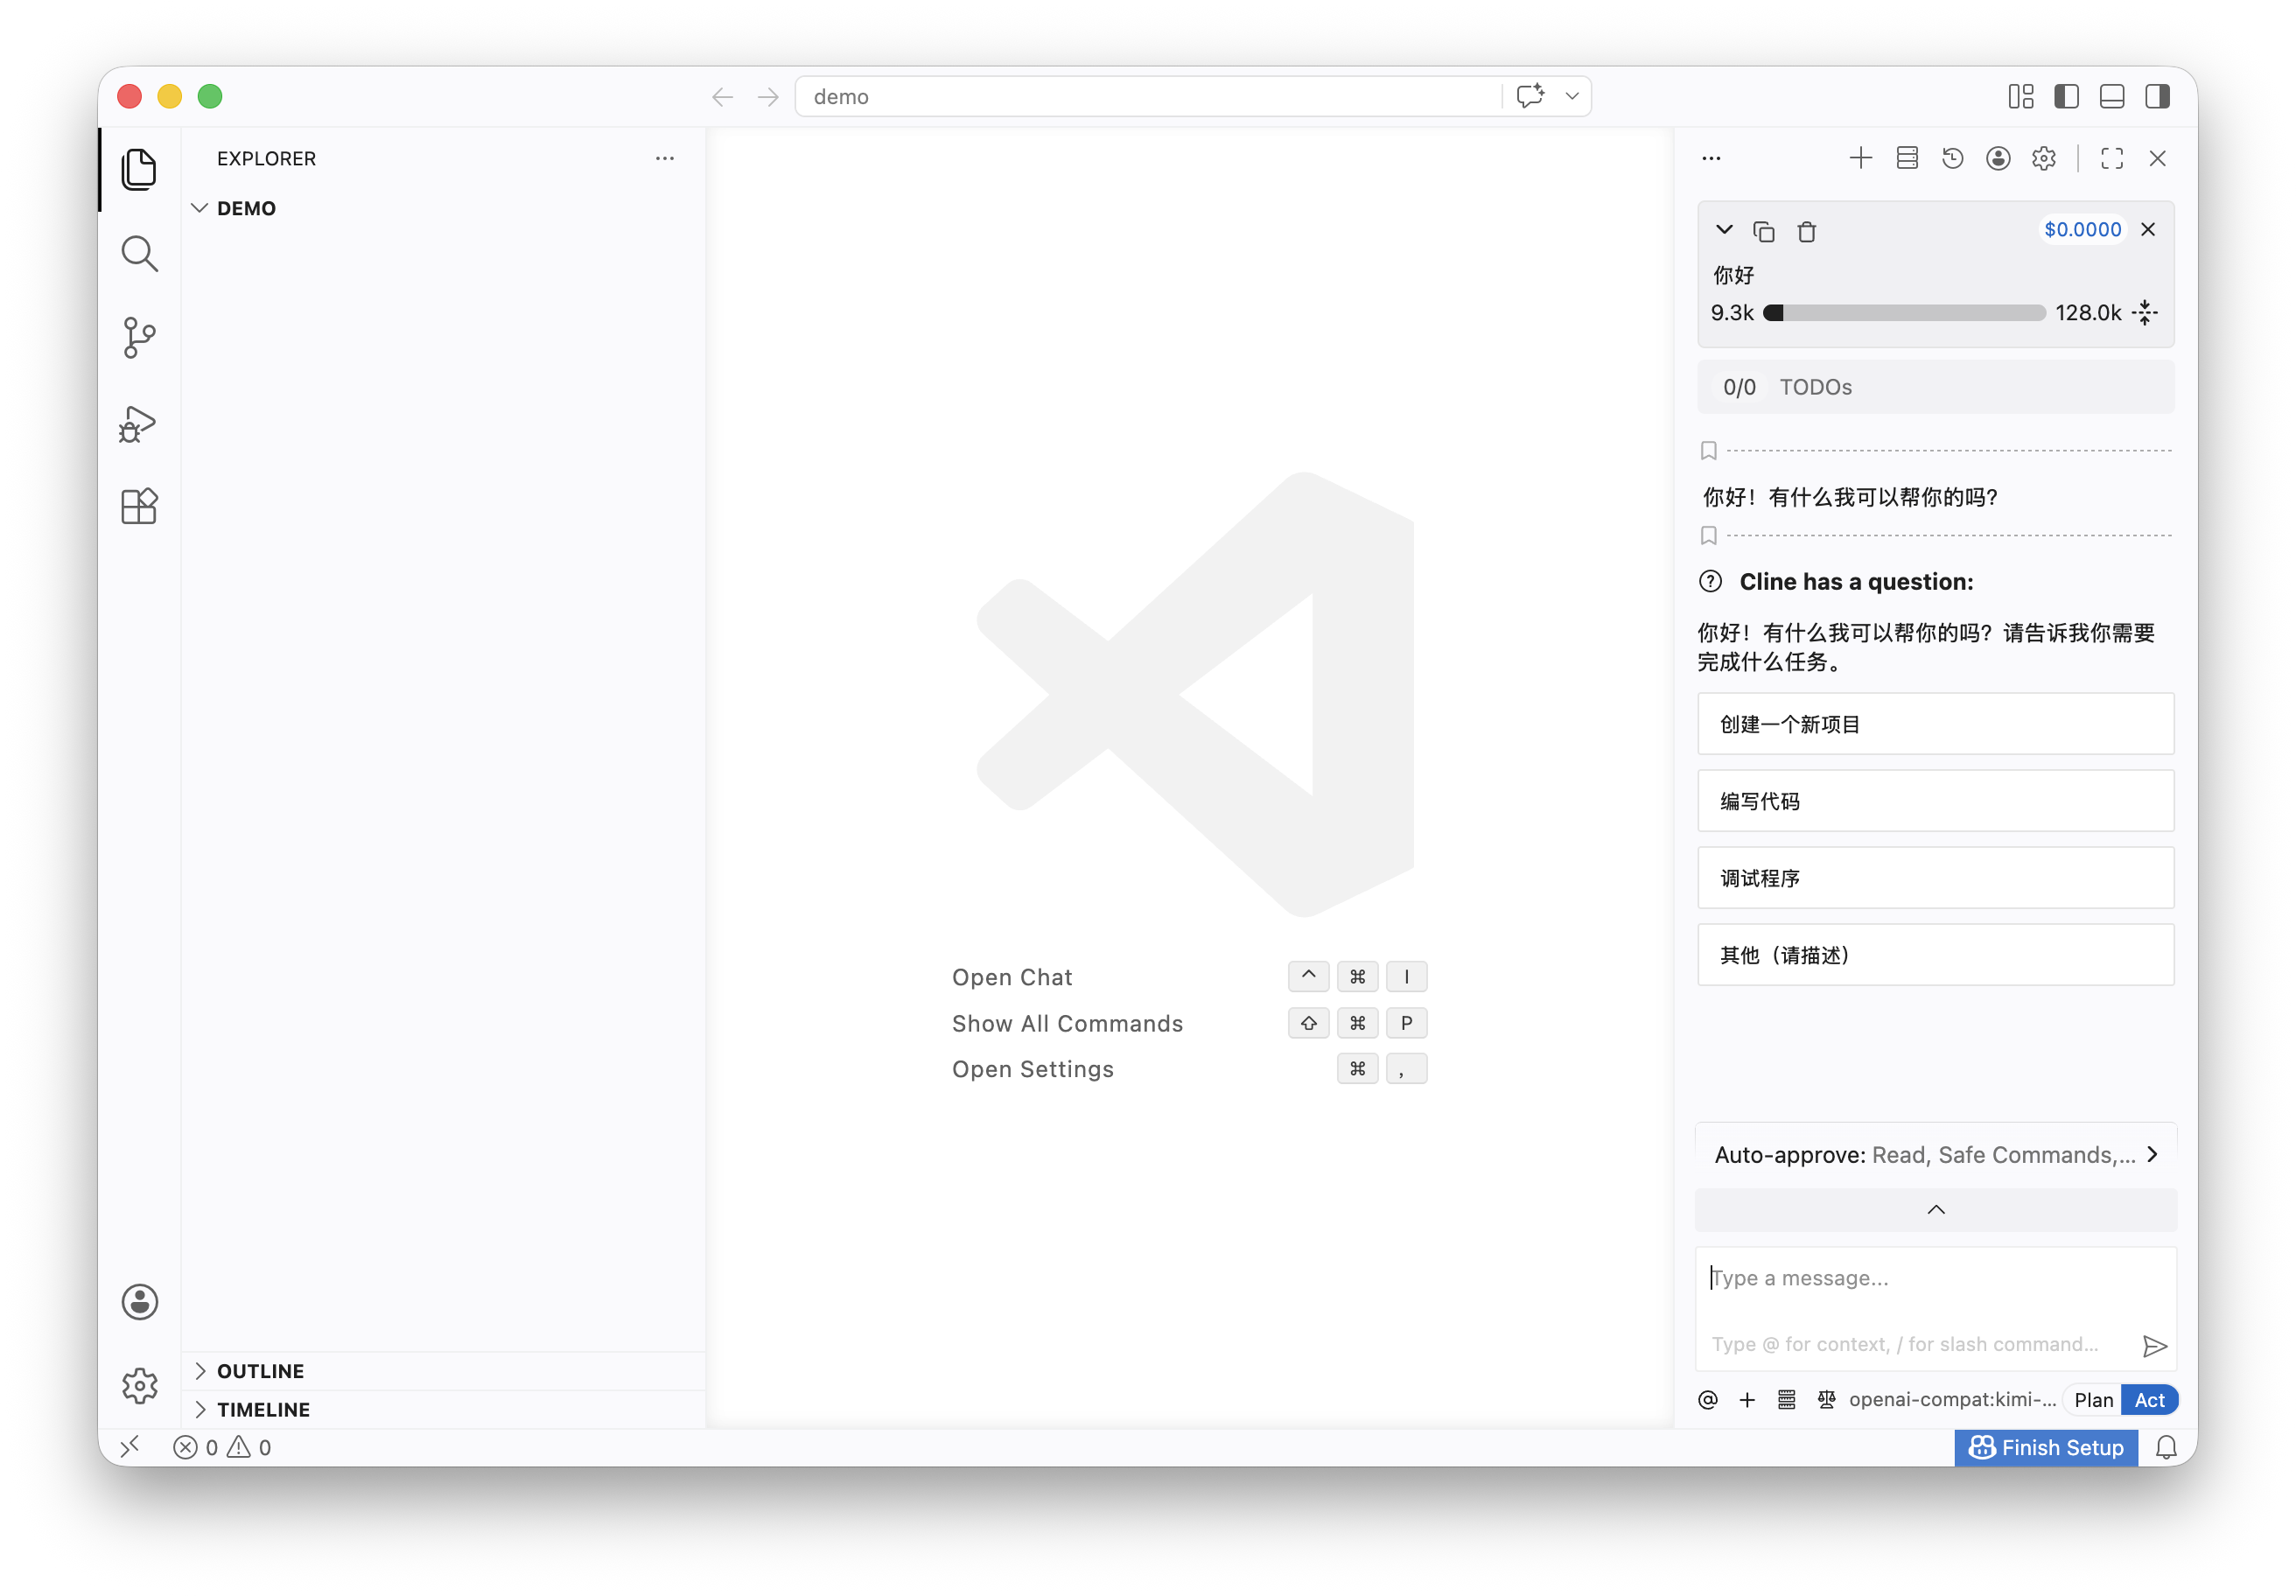
Task: Click the Finish Setup status button
Action: 2046,1447
